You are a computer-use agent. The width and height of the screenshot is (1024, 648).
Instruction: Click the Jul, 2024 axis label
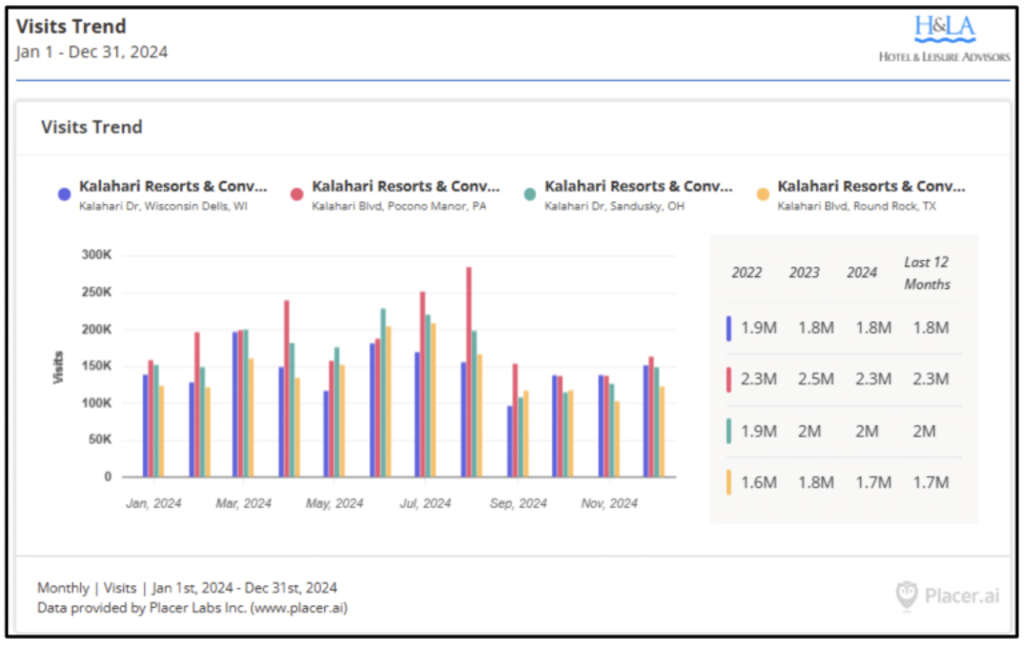point(427,504)
